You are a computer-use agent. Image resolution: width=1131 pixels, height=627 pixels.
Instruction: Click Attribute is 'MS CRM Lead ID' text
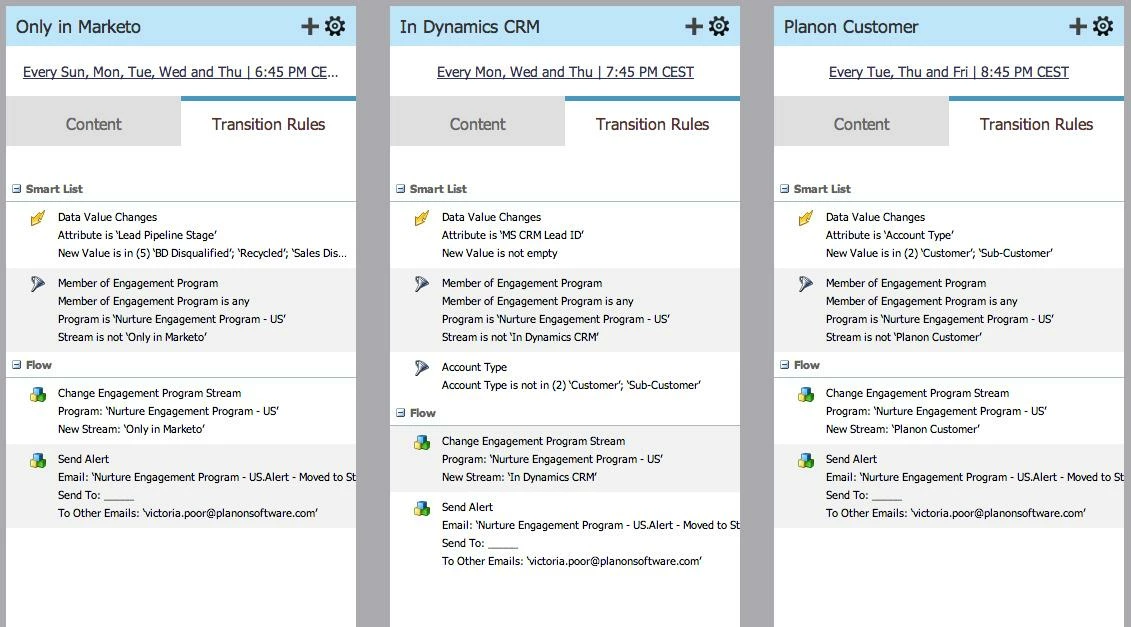point(513,235)
